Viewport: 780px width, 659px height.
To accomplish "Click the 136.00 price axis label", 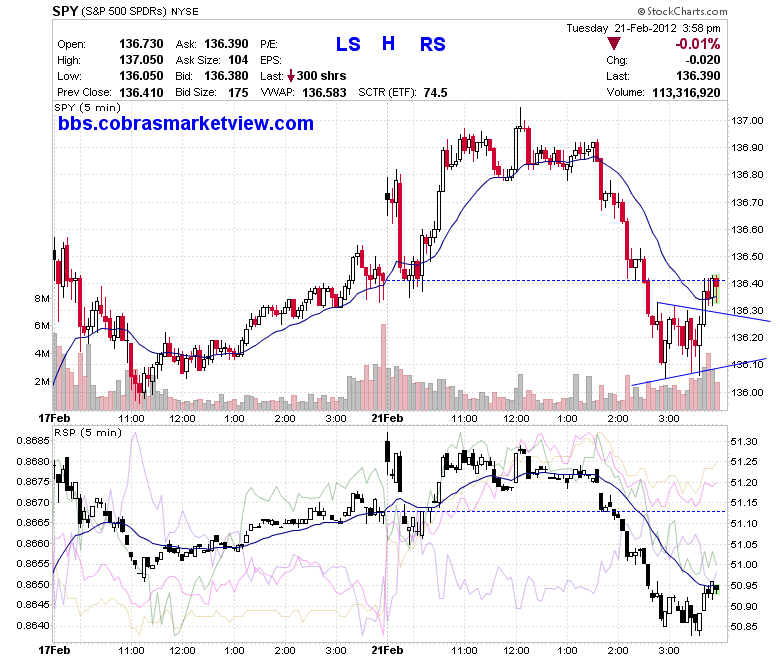I will pyautogui.click(x=747, y=392).
